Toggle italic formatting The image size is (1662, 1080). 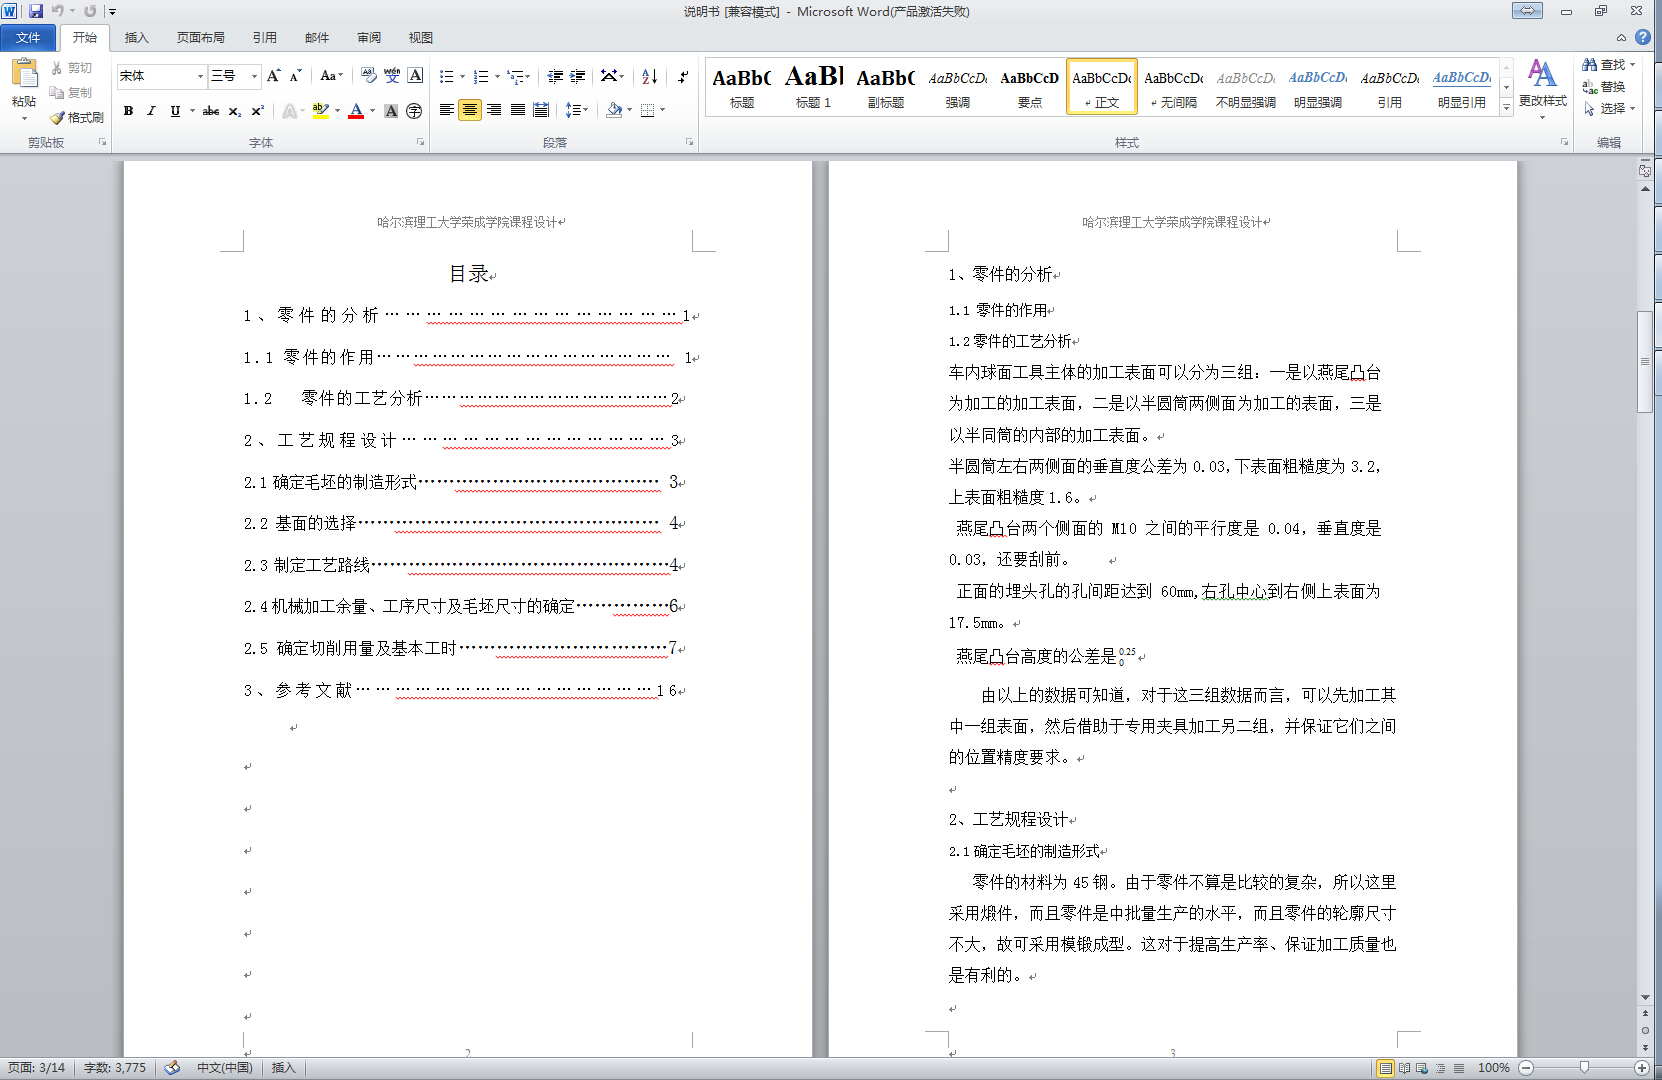tap(151, 111)
